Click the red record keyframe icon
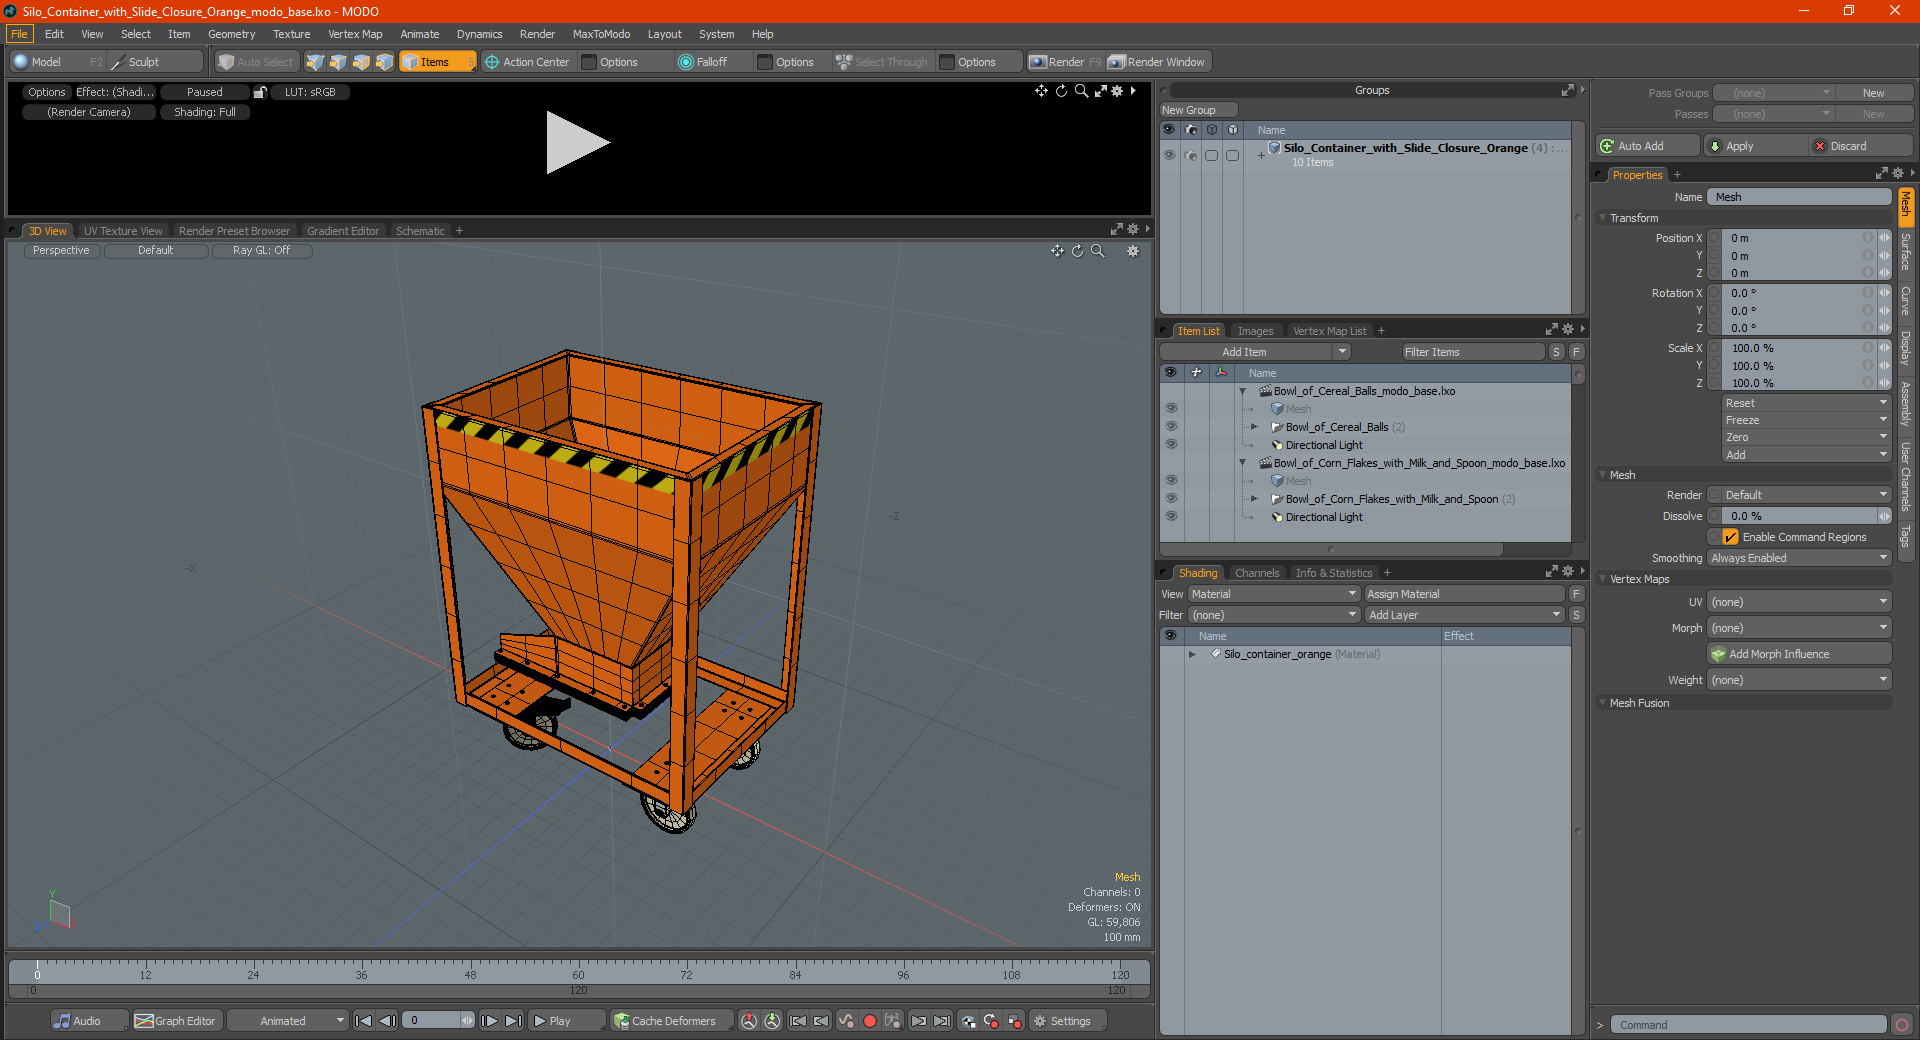The width and height of the screenshot is (1920, 1040). coord(870,1021)
